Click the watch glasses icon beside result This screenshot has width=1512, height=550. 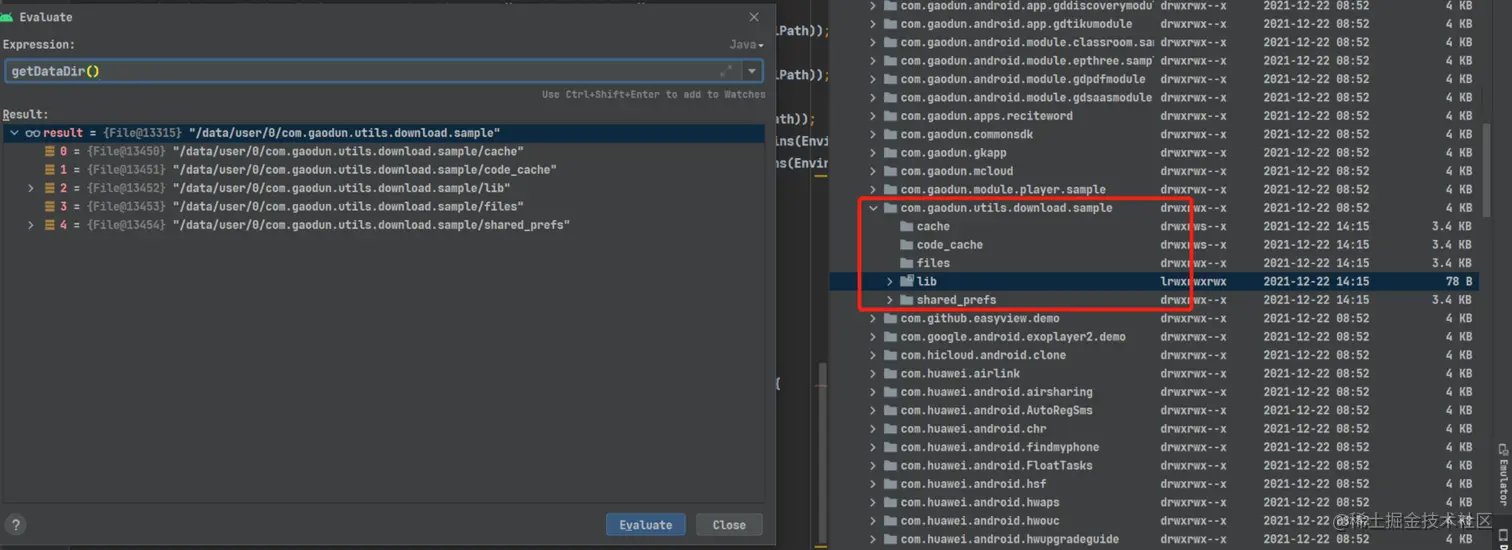coord(32,133)
